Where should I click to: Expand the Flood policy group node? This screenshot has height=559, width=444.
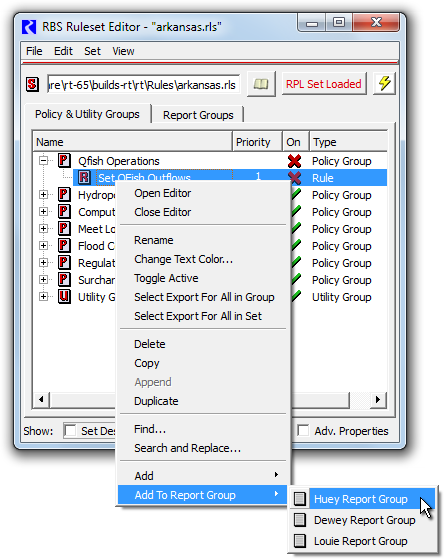pos(44,245)
